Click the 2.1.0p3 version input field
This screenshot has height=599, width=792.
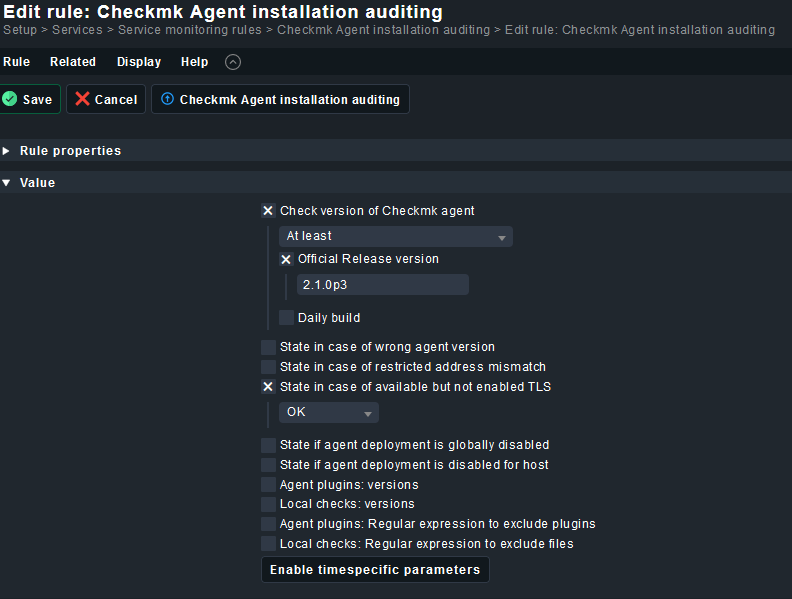pyautogui.click(x=382, y=285)
